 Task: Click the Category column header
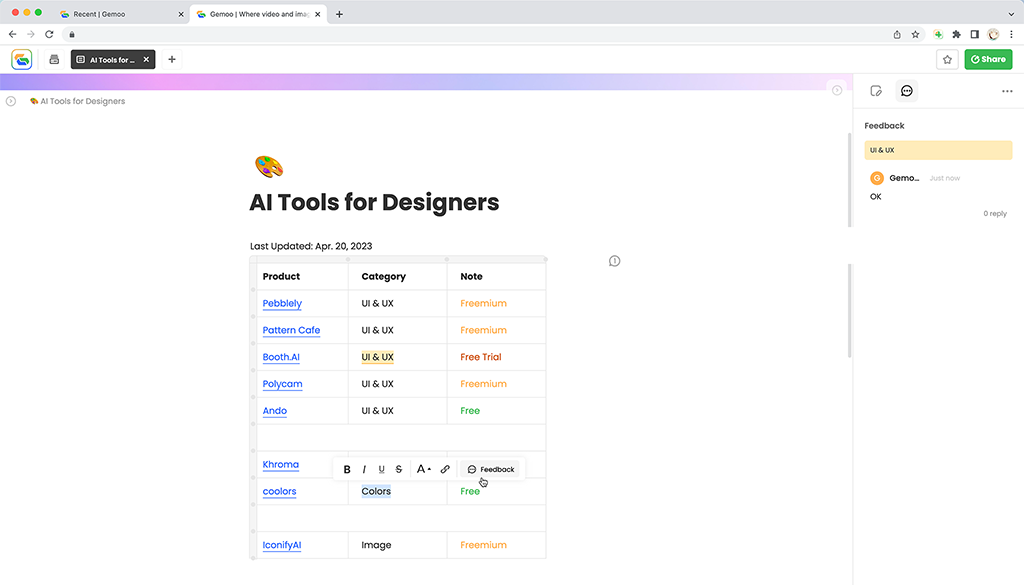[x=383, y=277]
